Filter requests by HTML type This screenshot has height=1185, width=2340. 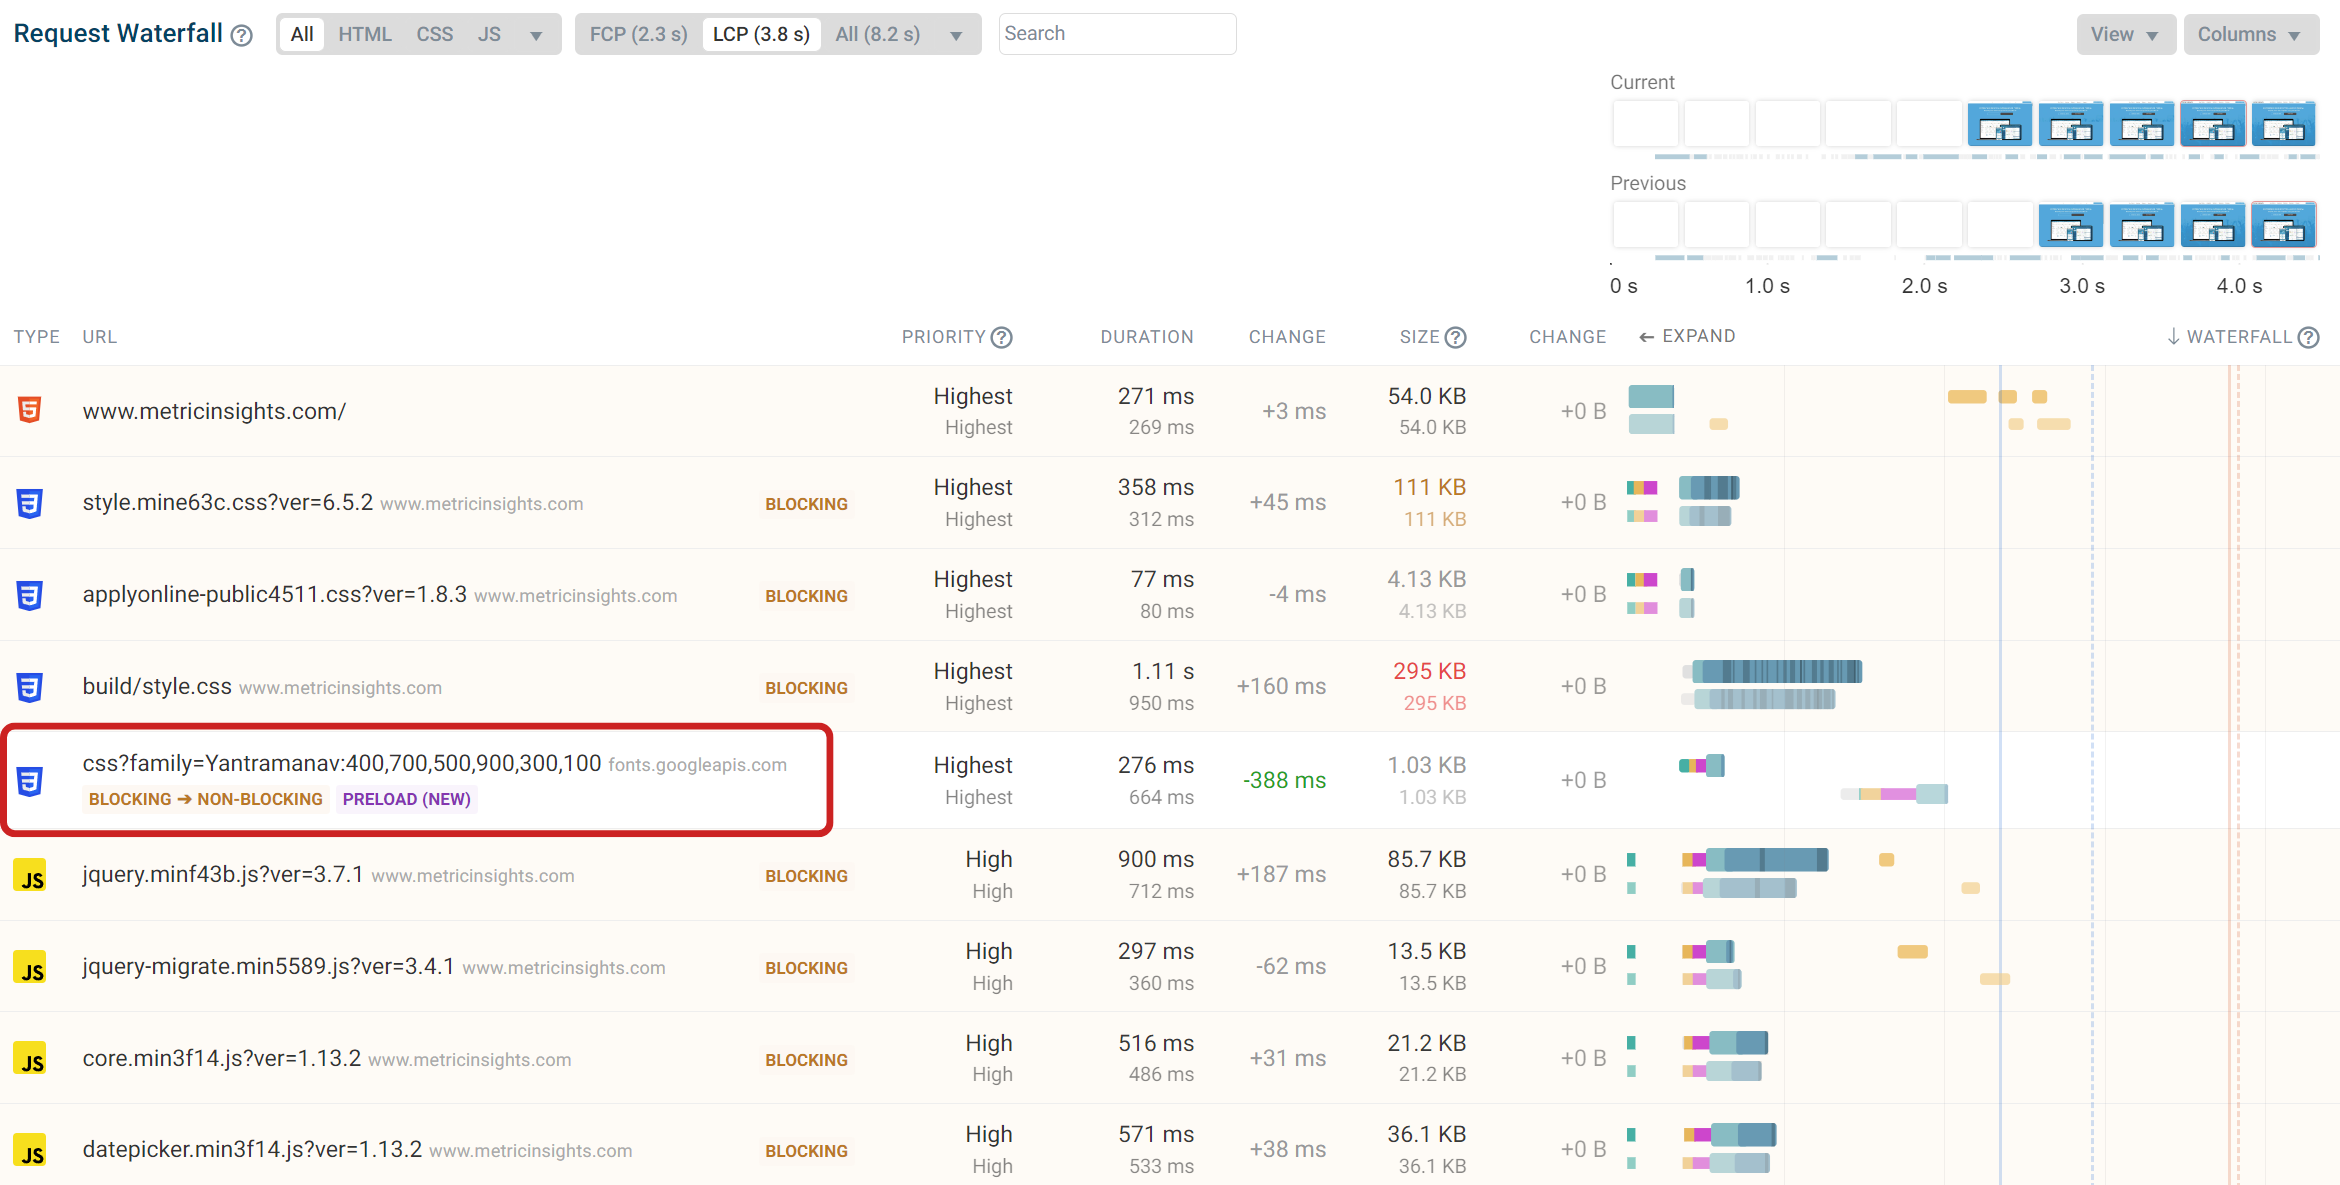click(x=364, y=34)
